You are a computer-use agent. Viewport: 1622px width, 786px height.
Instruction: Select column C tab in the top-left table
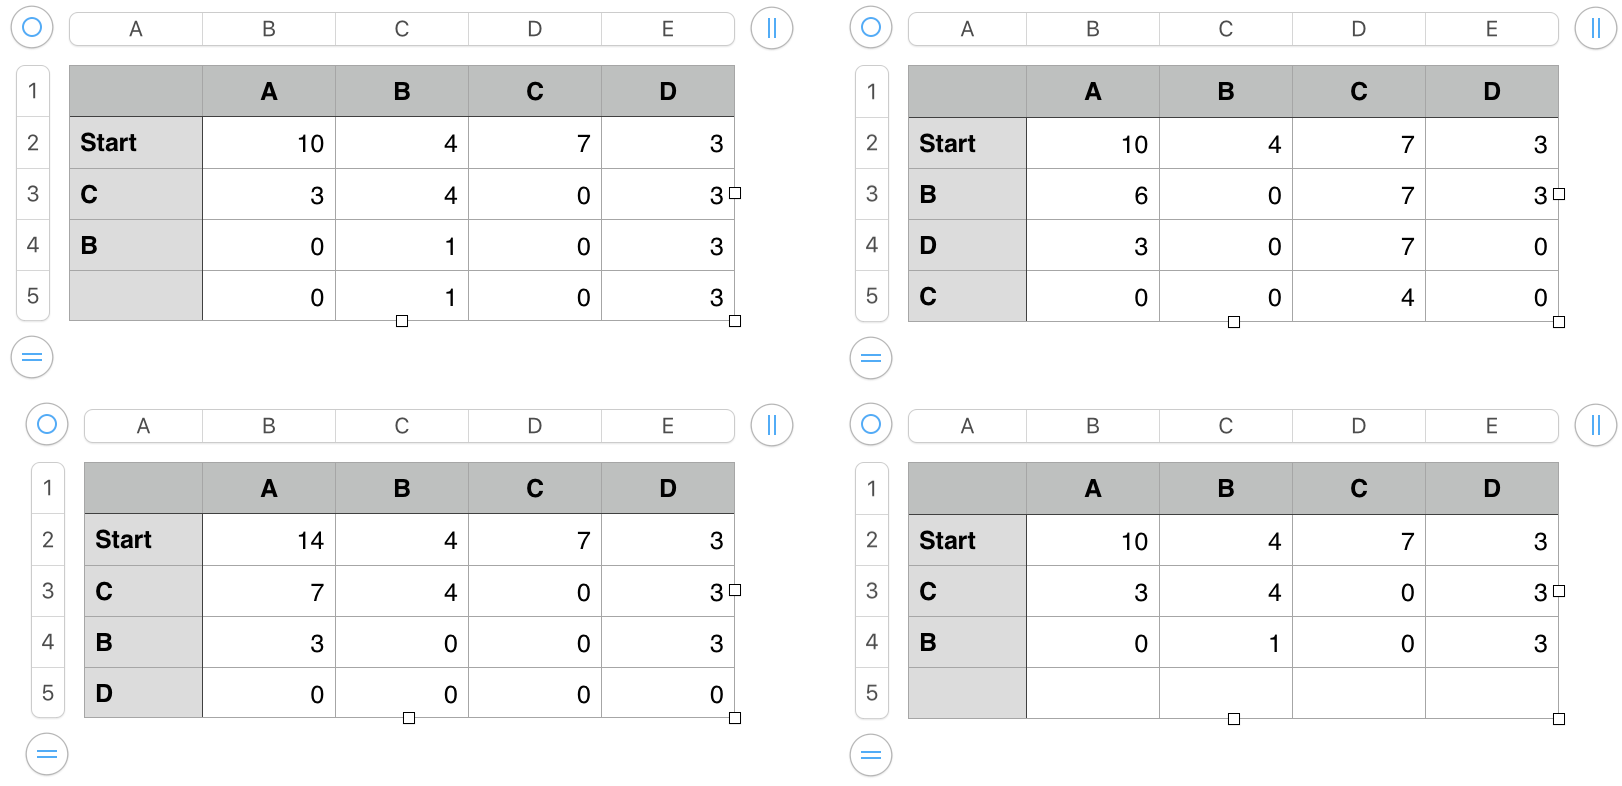(402, 29)
